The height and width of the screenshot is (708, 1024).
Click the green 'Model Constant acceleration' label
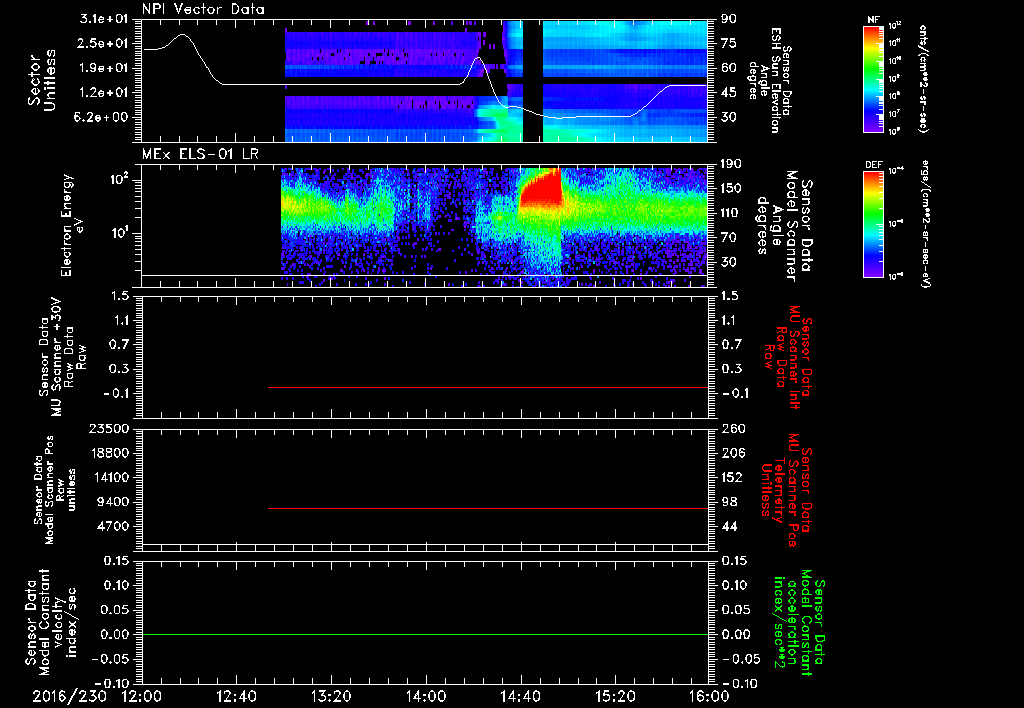point(799,623)
